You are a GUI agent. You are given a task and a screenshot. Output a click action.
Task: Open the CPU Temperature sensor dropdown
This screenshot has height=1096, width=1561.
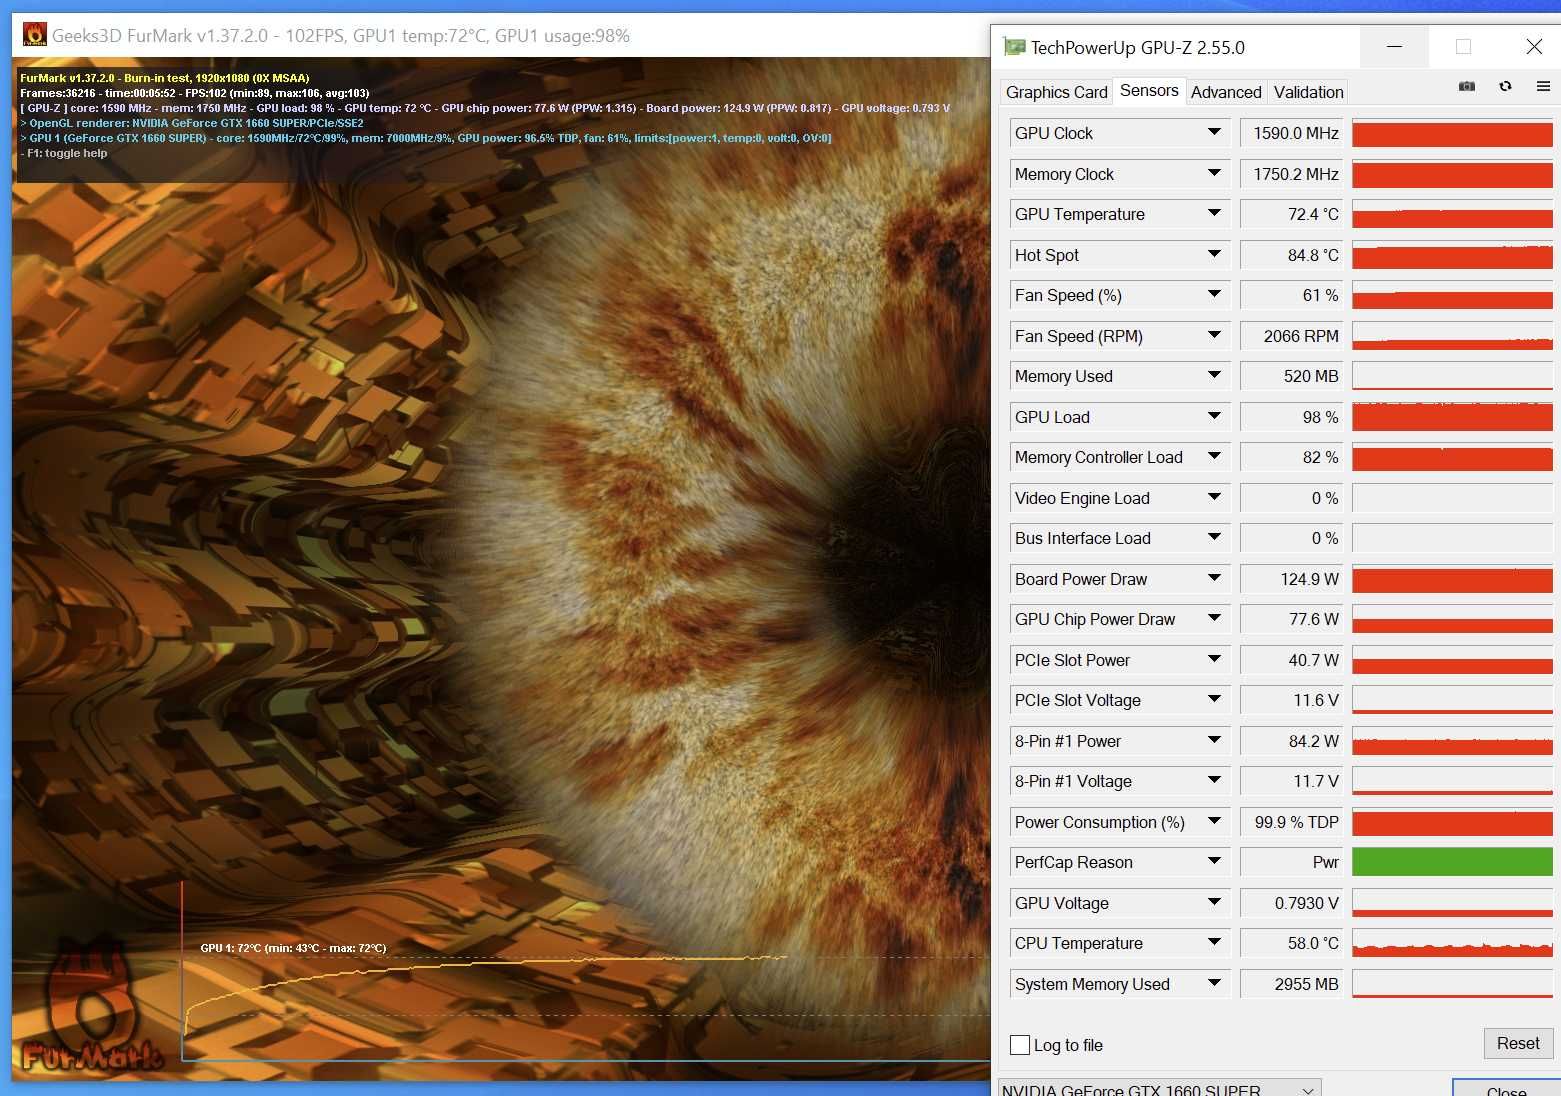(x=1214, y=943)
